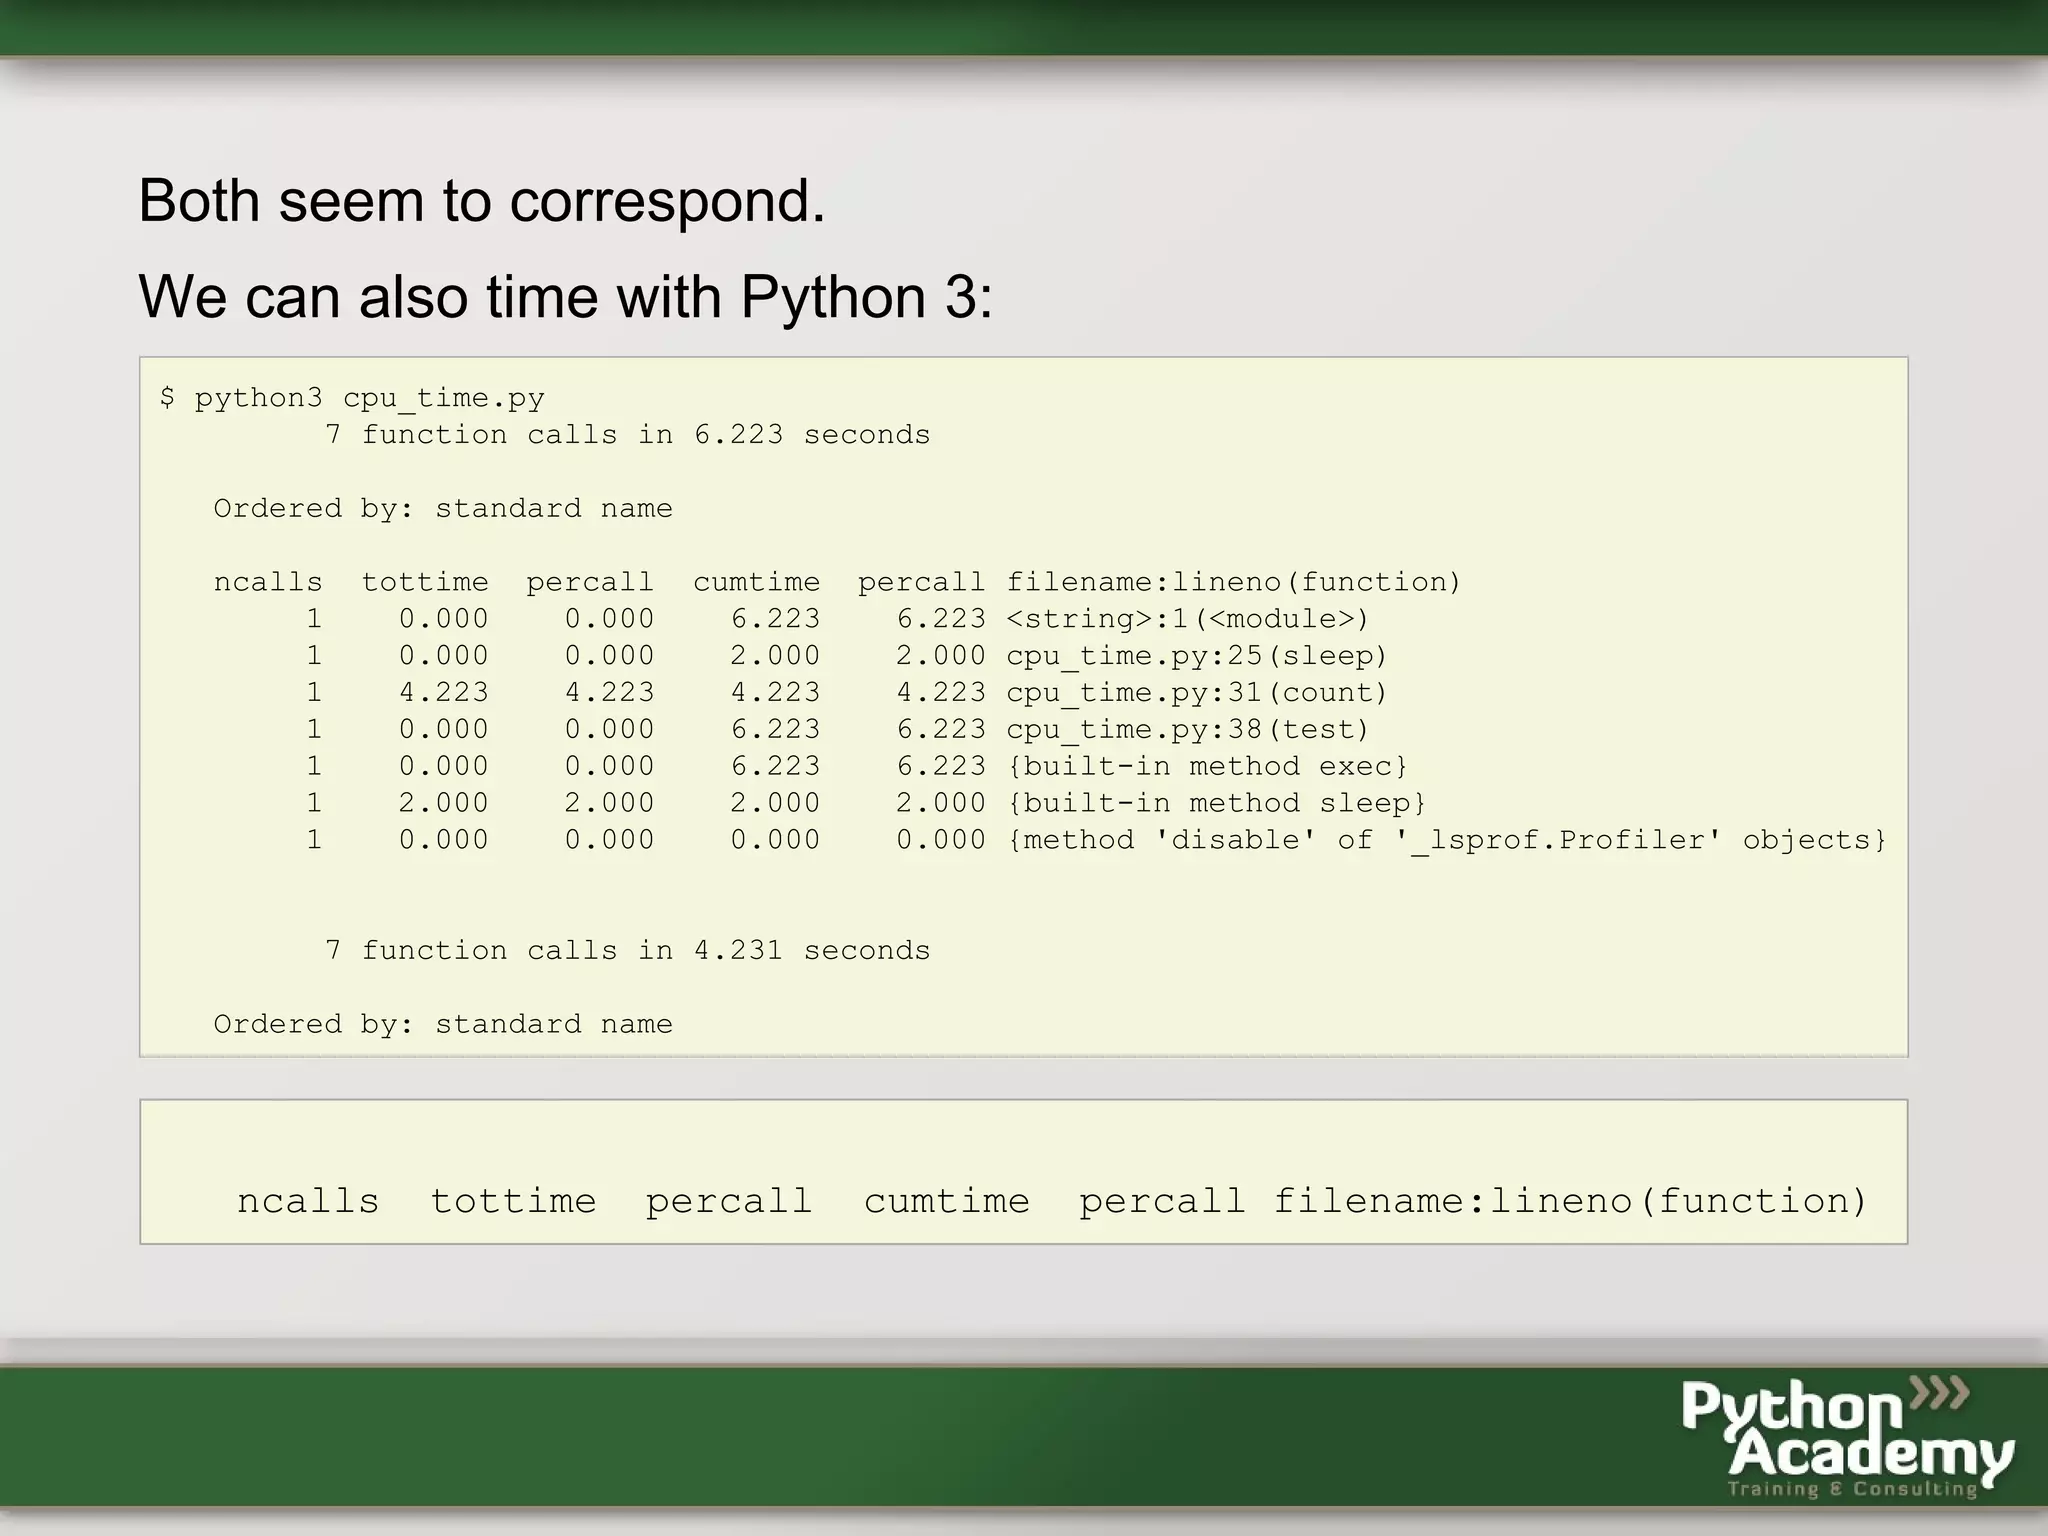Click the 'cpu_time.py:38(test)' entry
Viewport: 2048px width, 1536px height.
pyautogui.click(x=1187, y=730)
